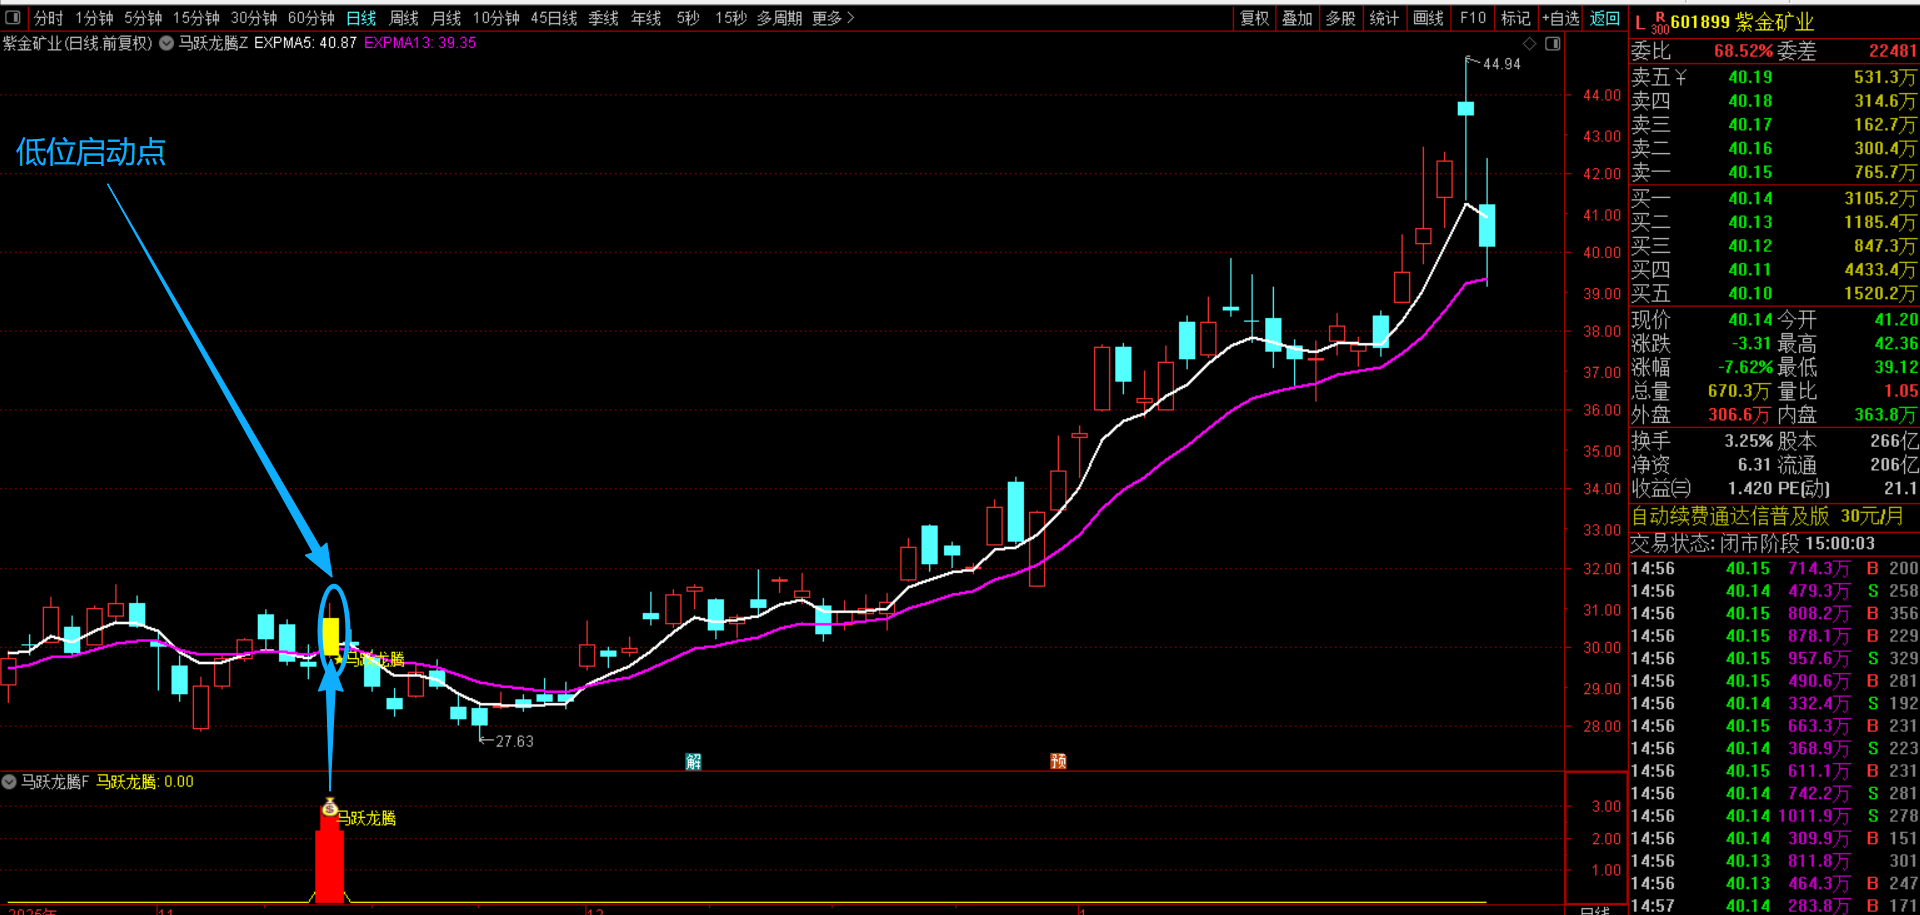Image resolution: width=1920 pixels, height=915 pixels.
Task: Switch to 年线 yearly chart
Action: click(x=646, y=18)
